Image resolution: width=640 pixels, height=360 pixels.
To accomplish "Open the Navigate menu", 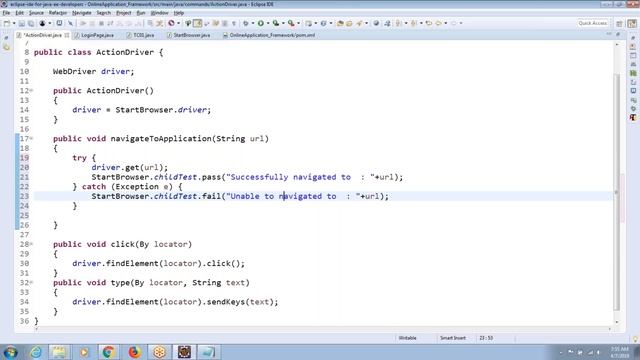I will point(82,13).
